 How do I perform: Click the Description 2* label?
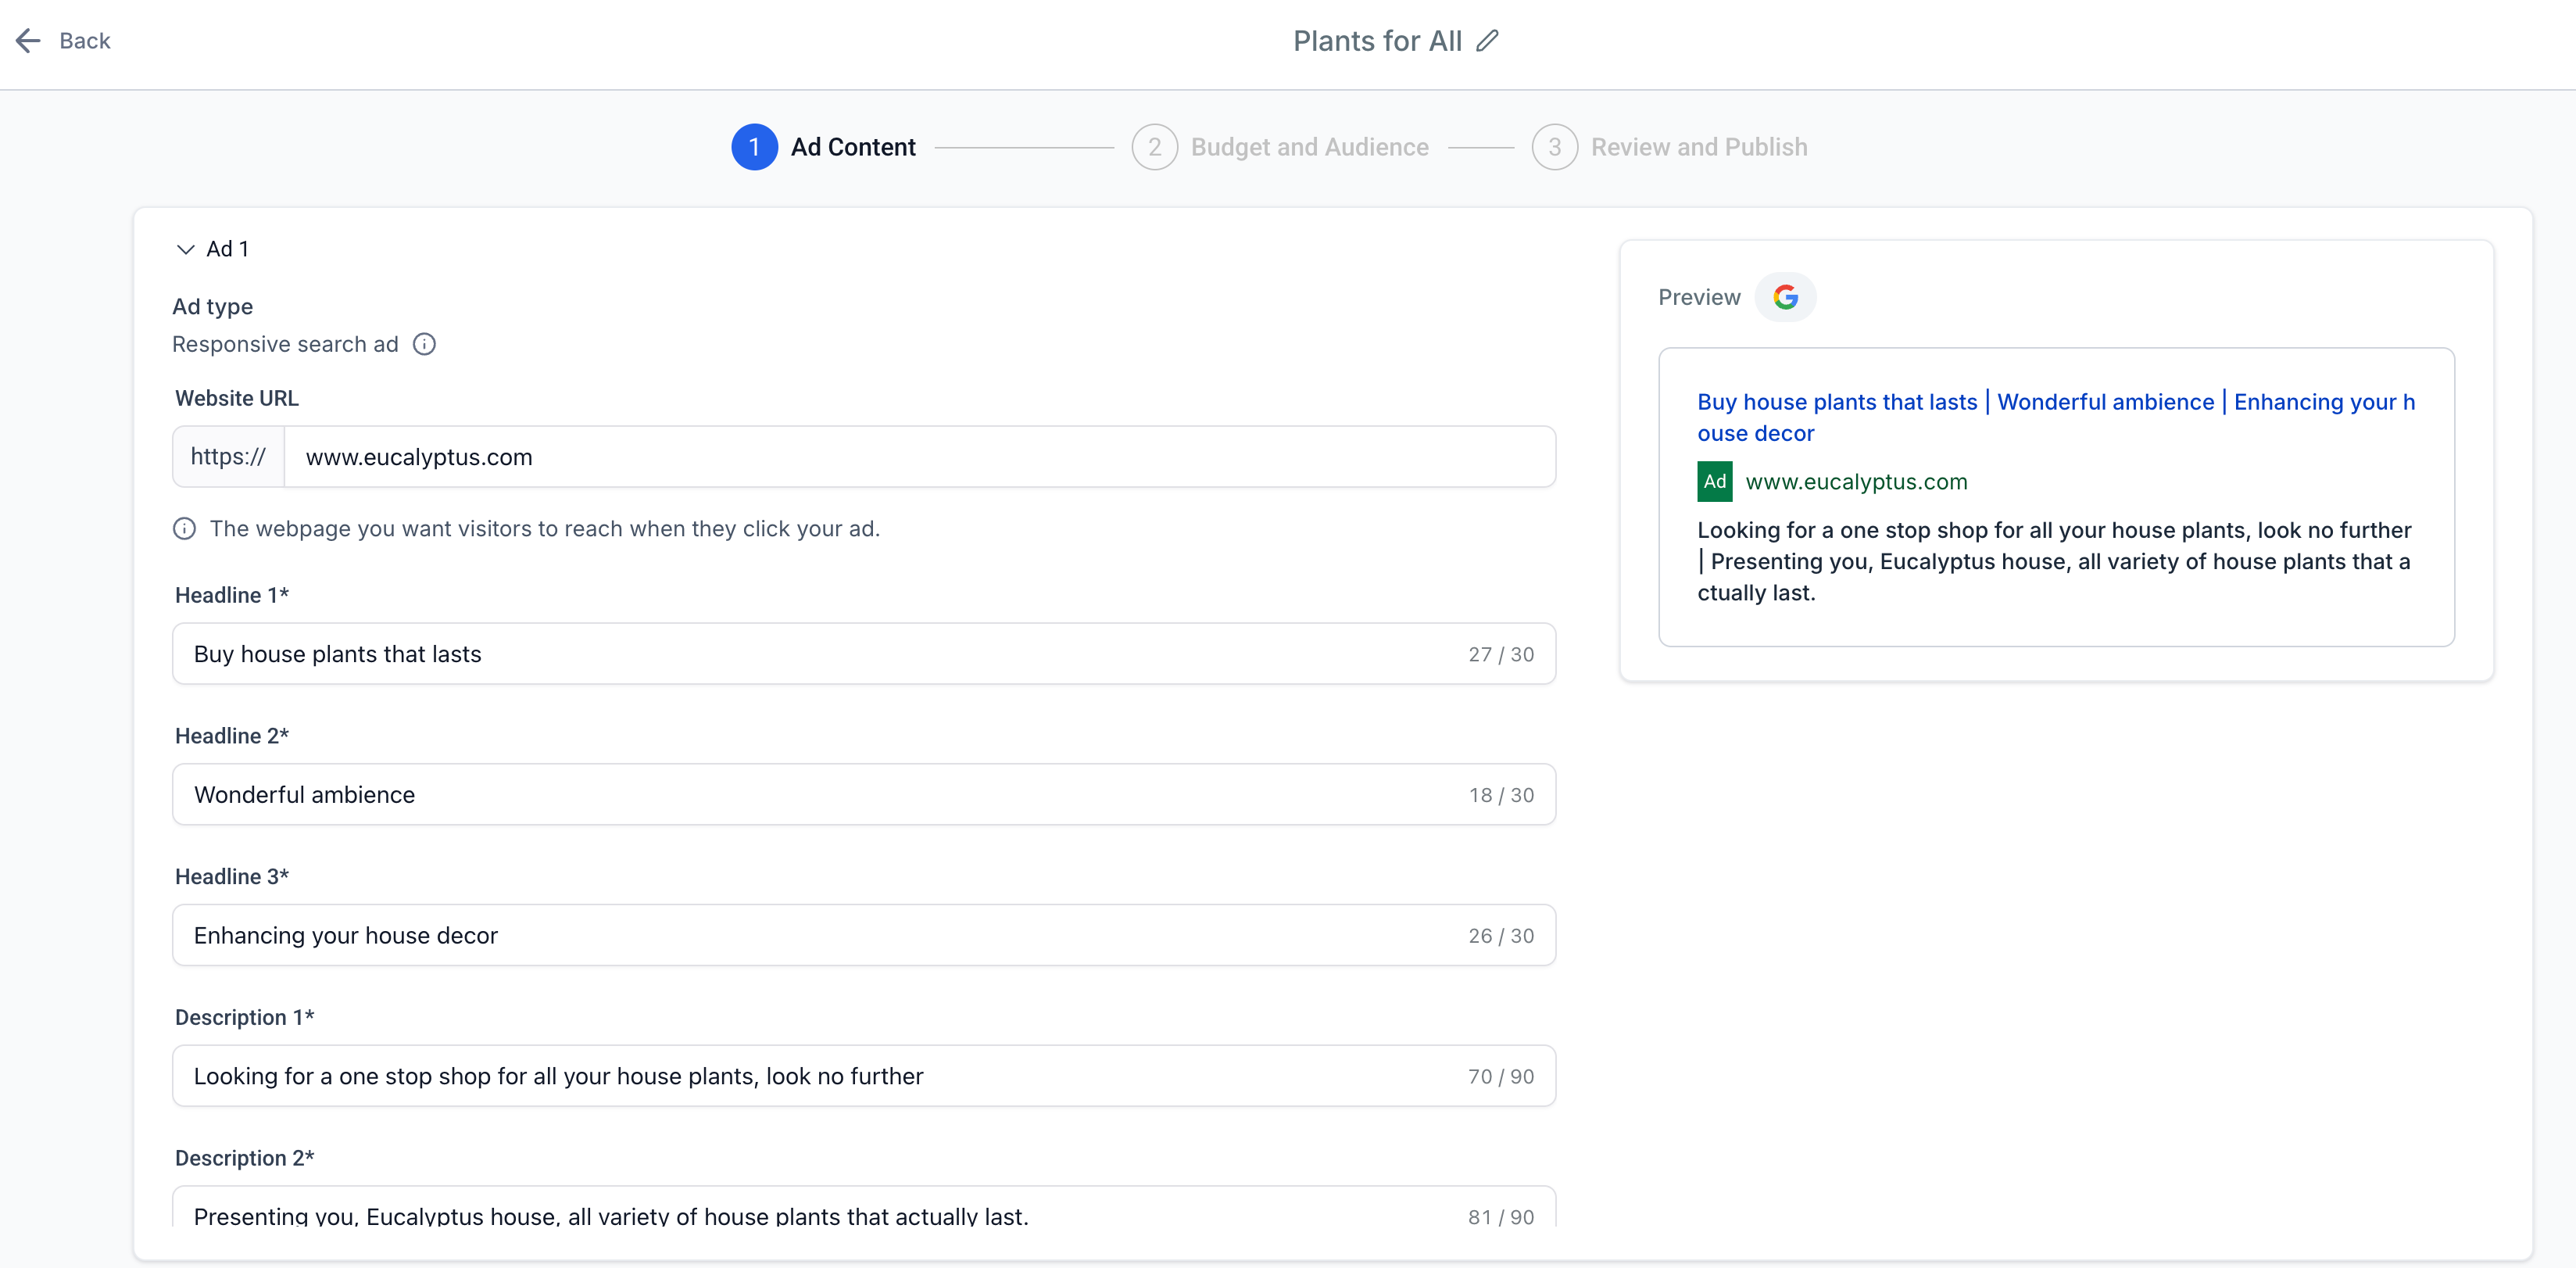pos(245,1158)
